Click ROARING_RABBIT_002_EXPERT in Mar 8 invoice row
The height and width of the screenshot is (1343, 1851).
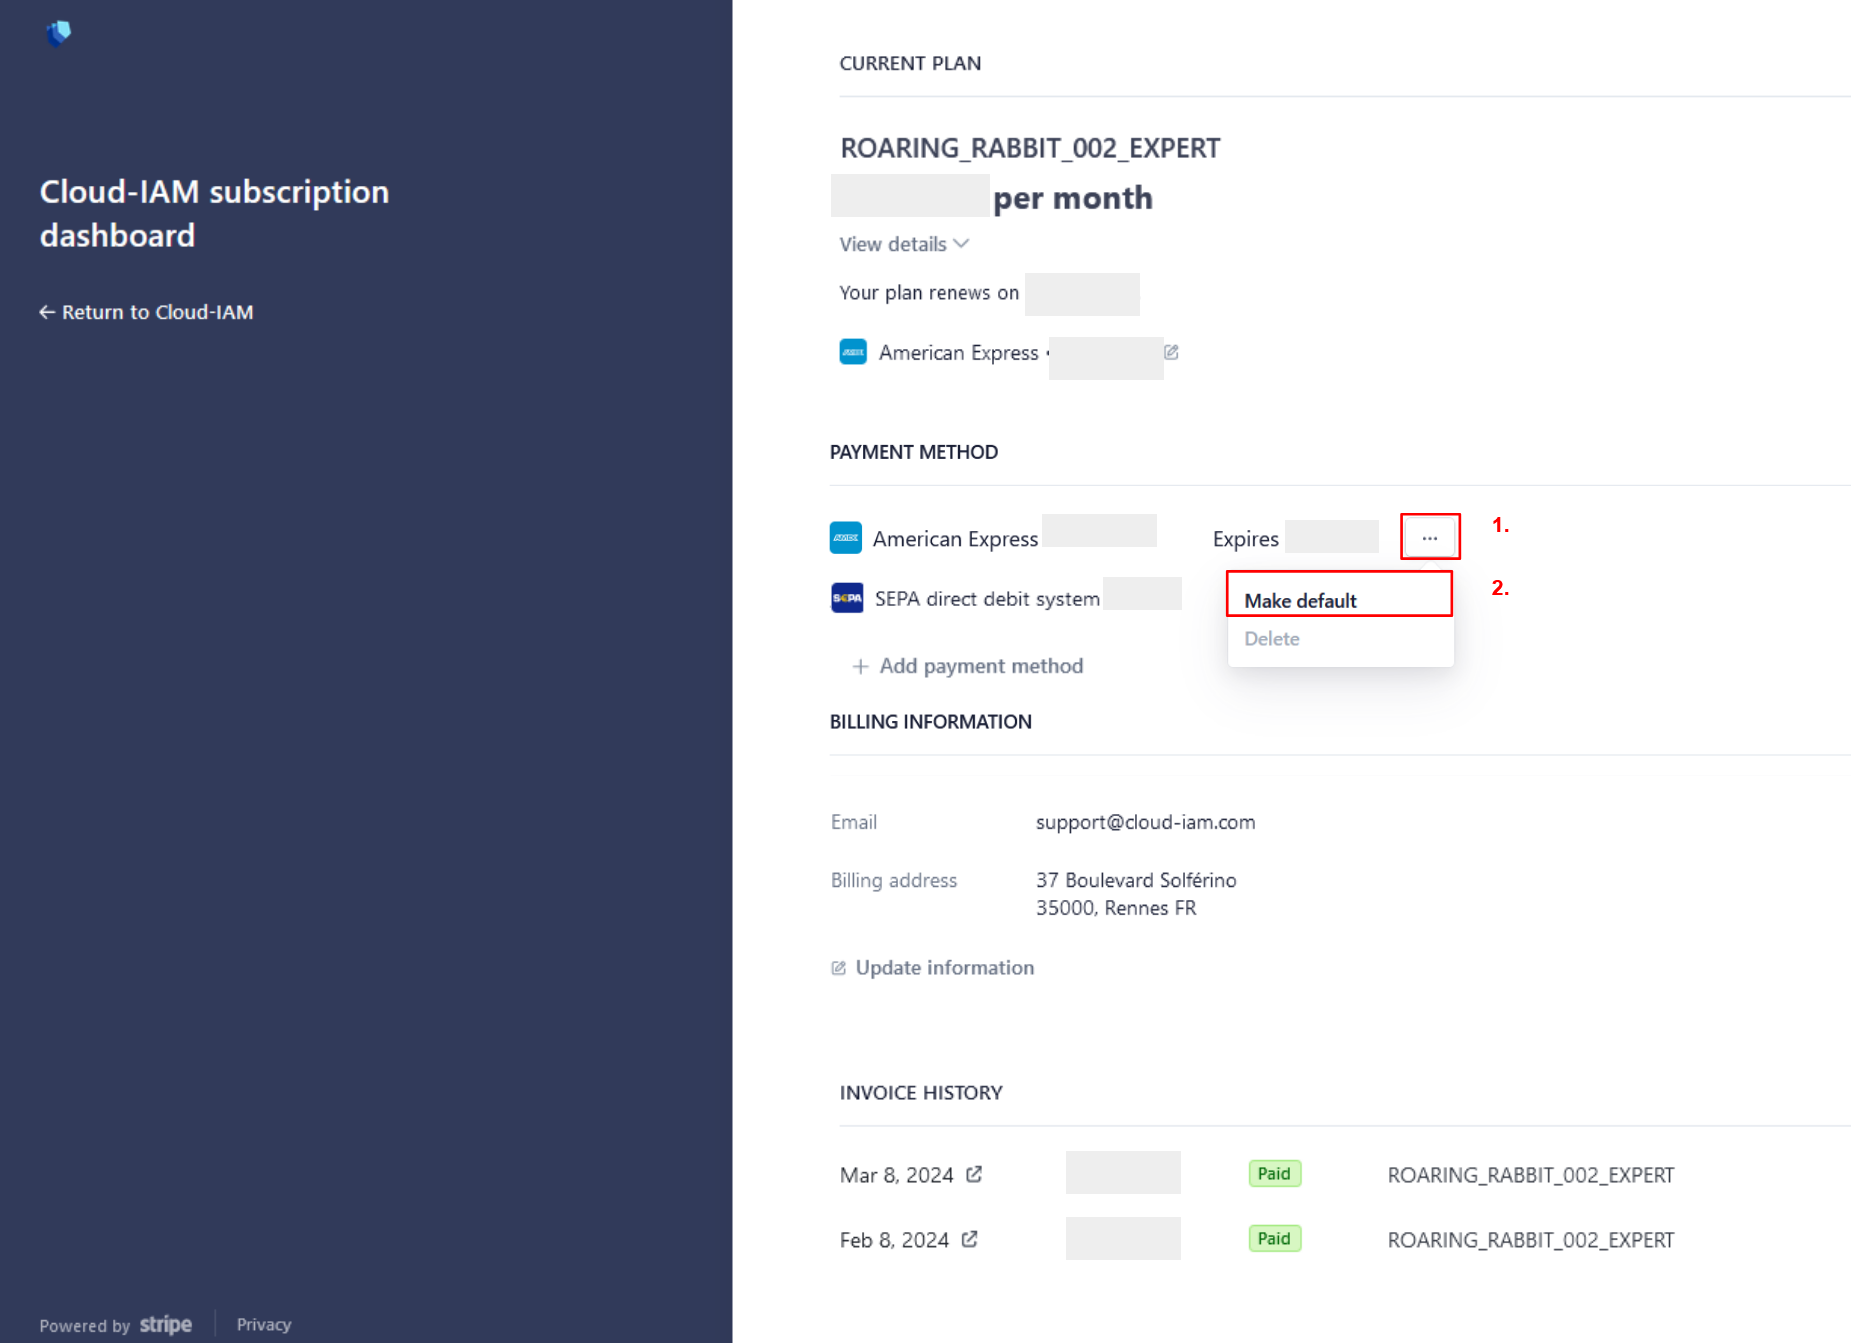click(x=1531, y=1175)
